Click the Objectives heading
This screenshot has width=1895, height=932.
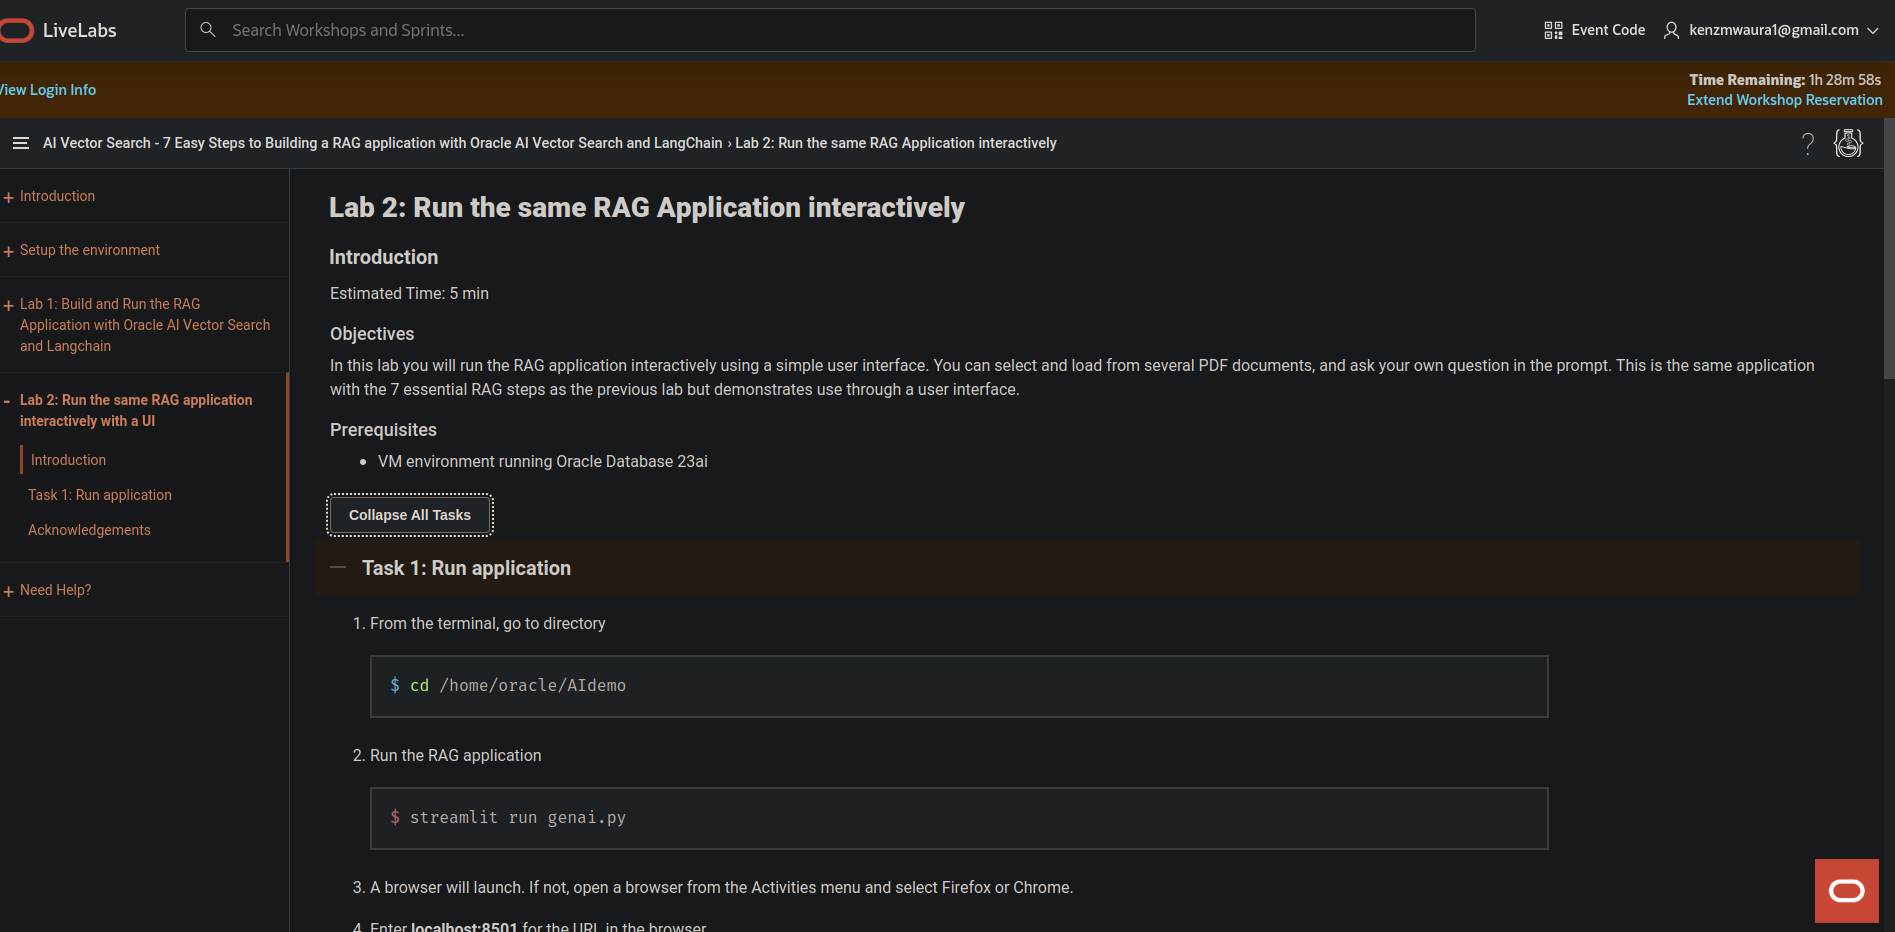[x=372, y=334]
